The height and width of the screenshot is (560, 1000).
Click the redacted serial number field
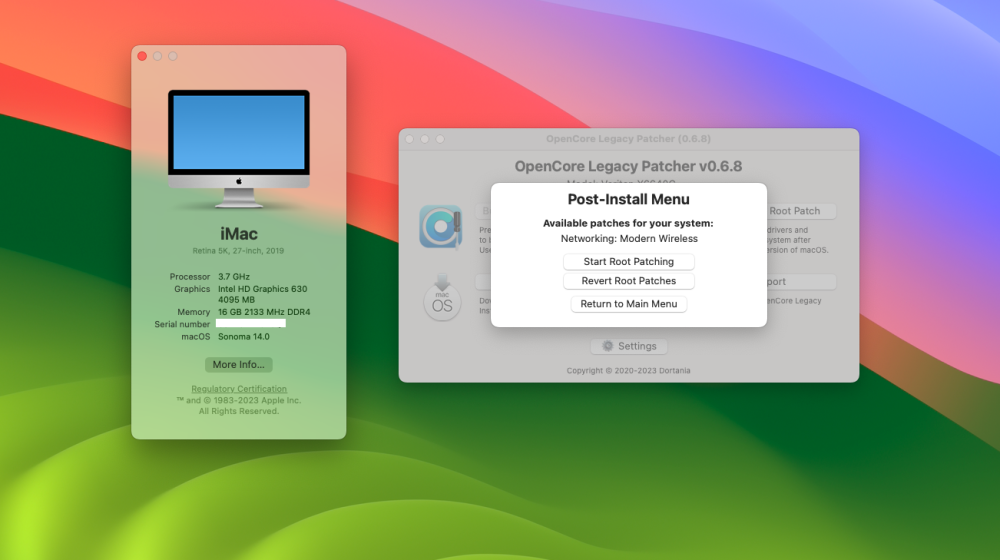click(x=251, y=324)
